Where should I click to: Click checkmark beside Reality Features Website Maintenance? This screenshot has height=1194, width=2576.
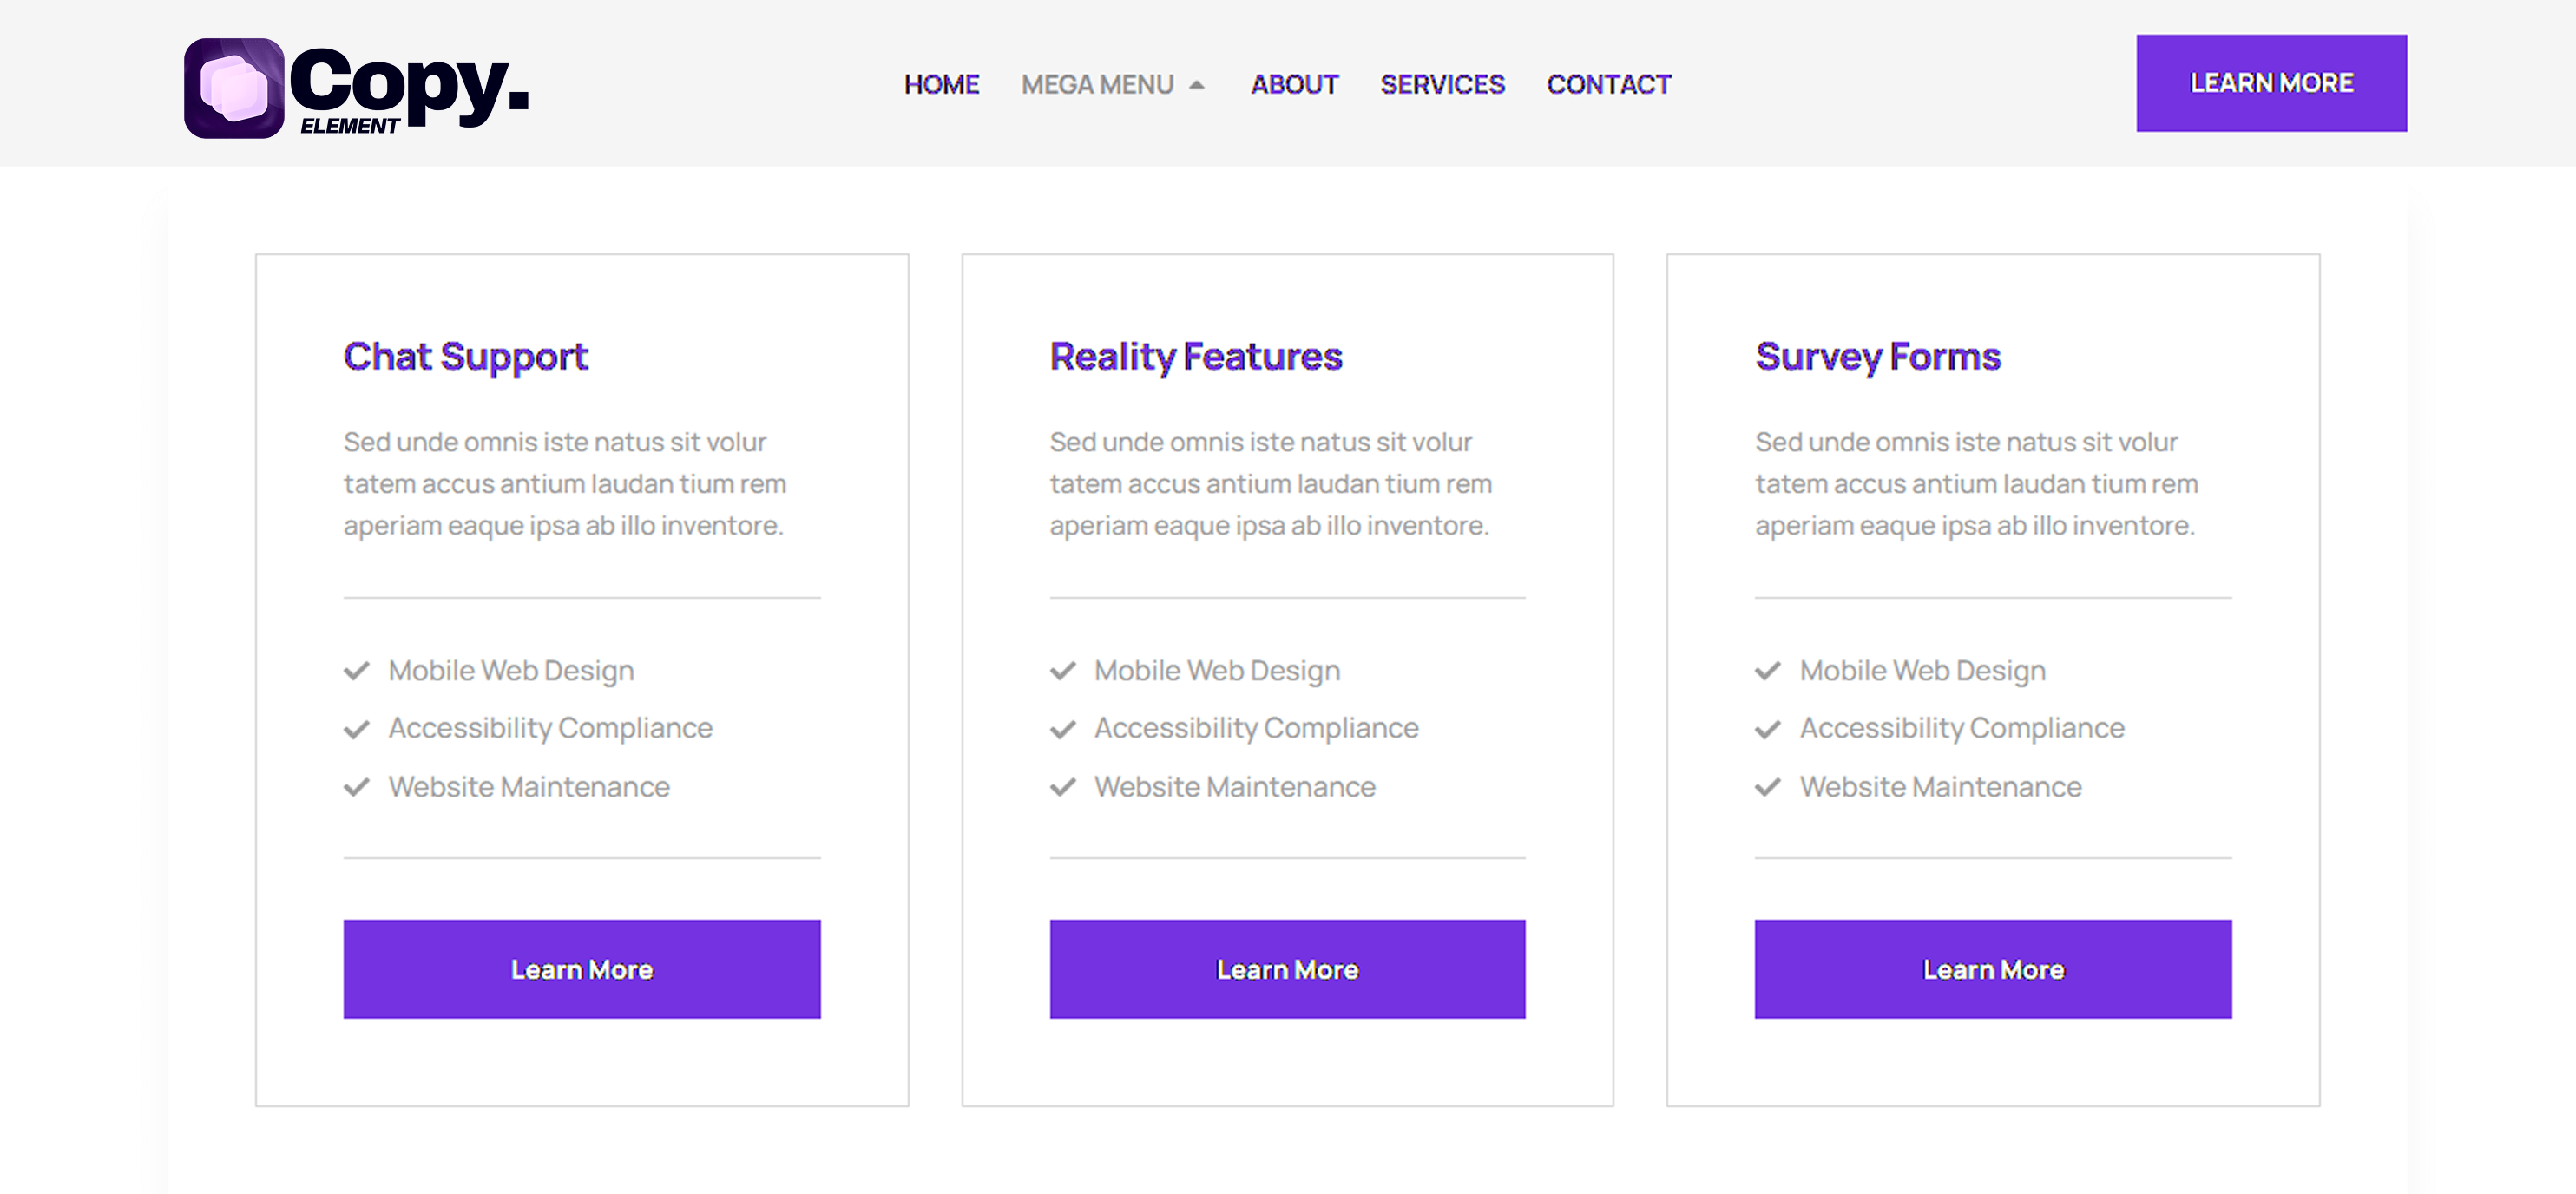pos(1063,788)
